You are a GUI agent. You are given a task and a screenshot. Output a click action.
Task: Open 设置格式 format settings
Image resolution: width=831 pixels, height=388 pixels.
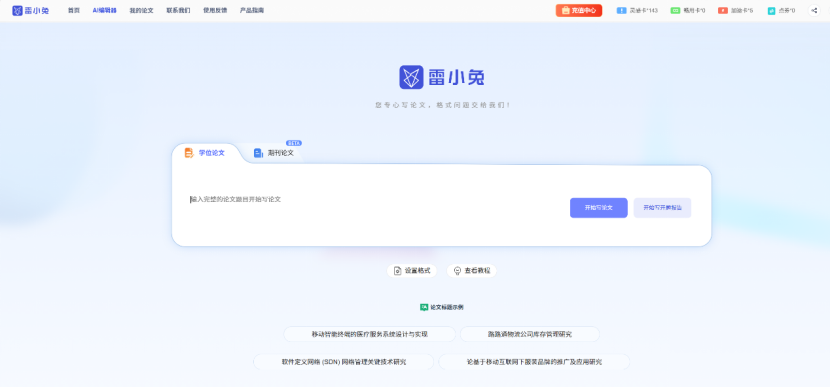pyautogui.click(x=412, y=271)
